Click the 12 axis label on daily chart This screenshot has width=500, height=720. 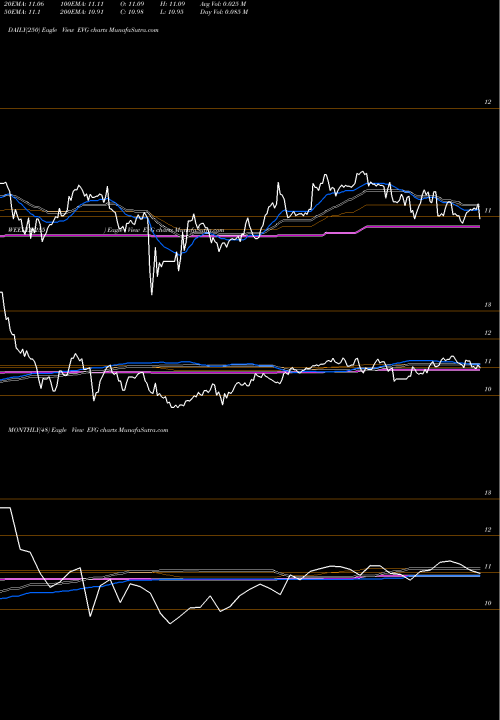tap(488, 102)
